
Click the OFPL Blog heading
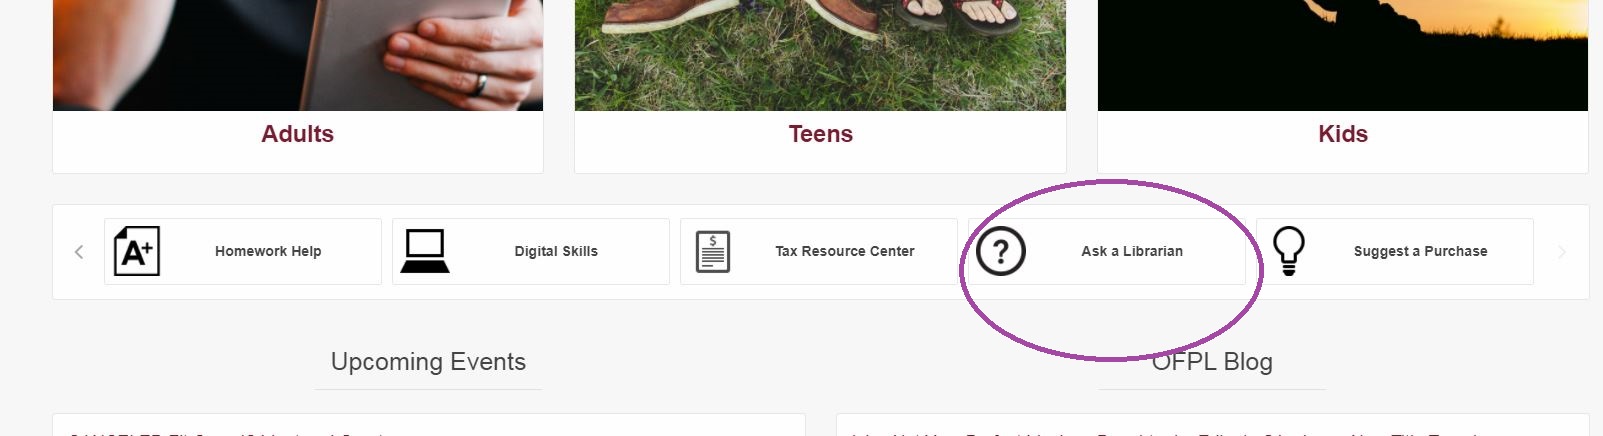click(1212, 362)
